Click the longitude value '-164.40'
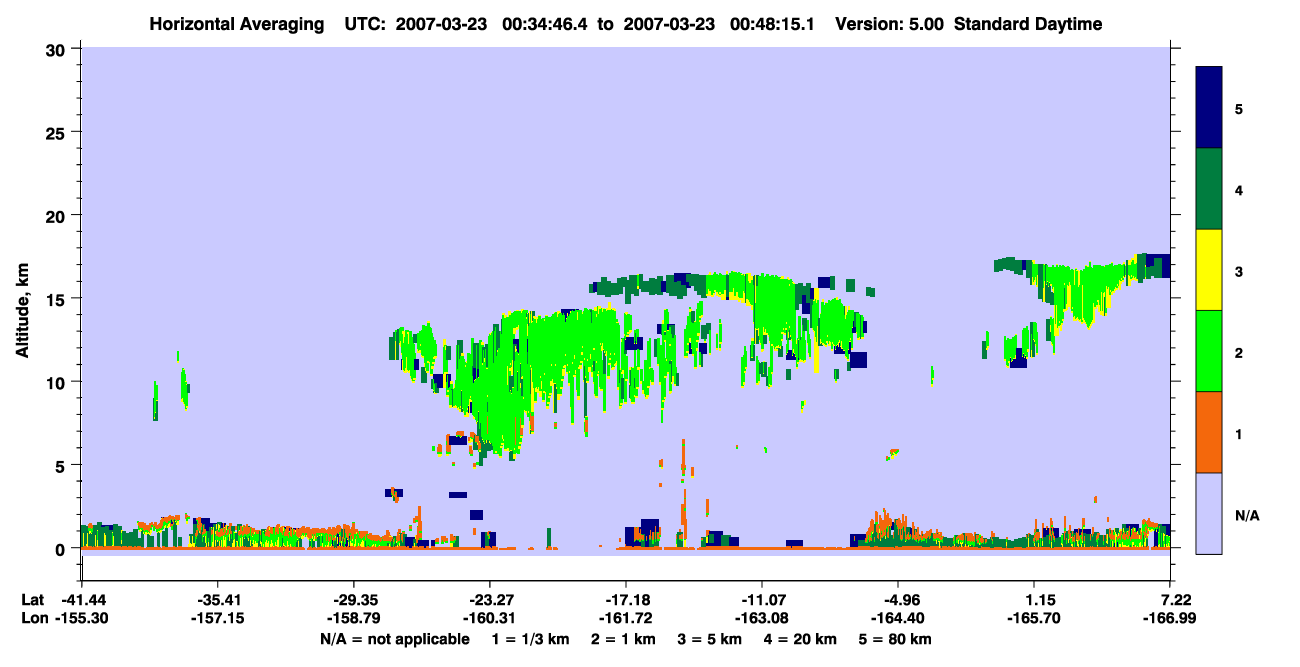The image size is (1300, 667). (898, 619)
